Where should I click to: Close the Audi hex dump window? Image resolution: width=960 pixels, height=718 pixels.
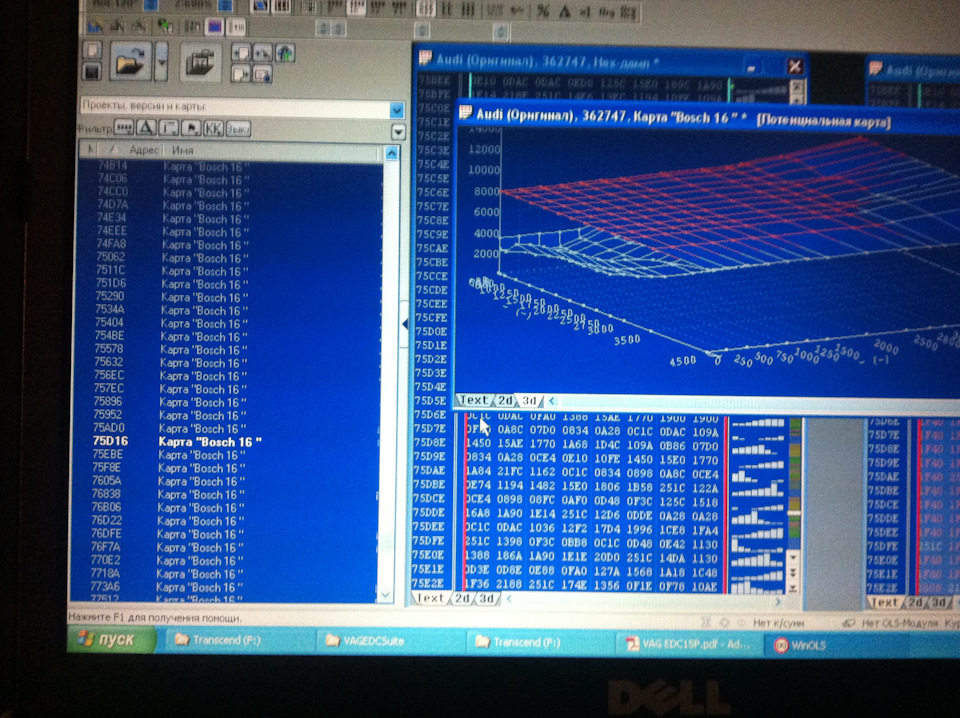point(795,66)
